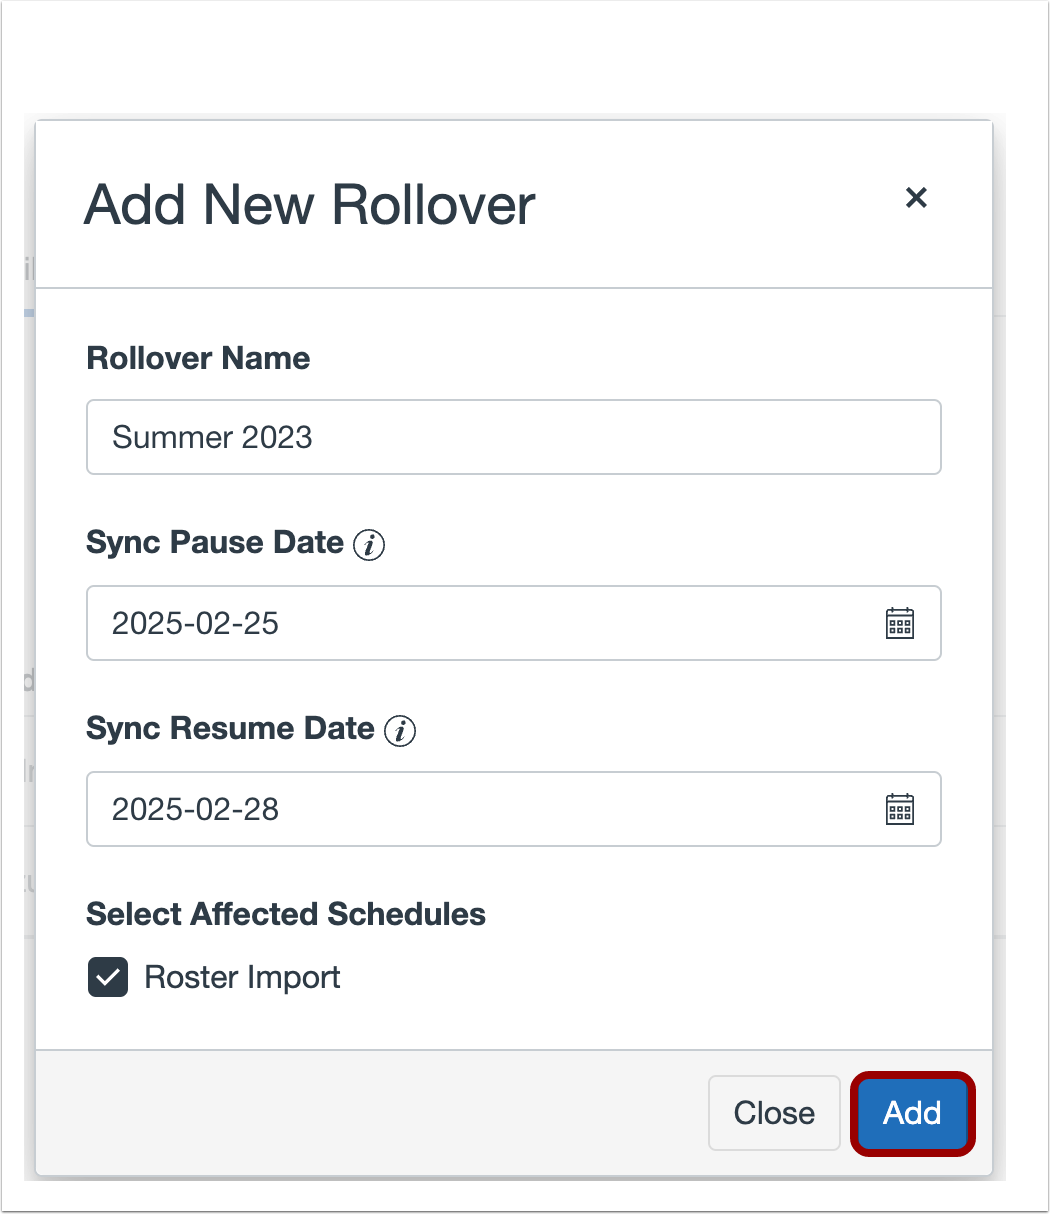This screenshot has height=1214, width=1050.
Task: Click the Select Affected Schedules heading
Action: click(x=286, y=913)
